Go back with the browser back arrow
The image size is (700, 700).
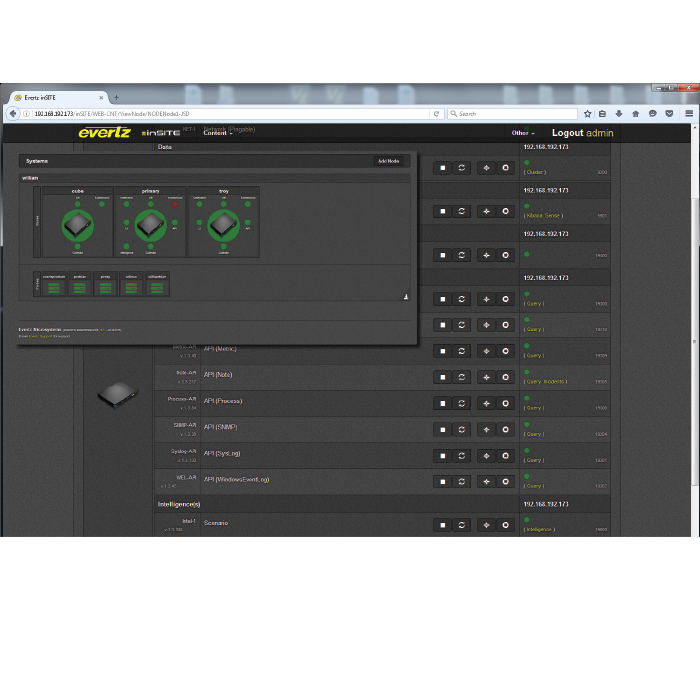pyautogui.click(x=12, y=114)
